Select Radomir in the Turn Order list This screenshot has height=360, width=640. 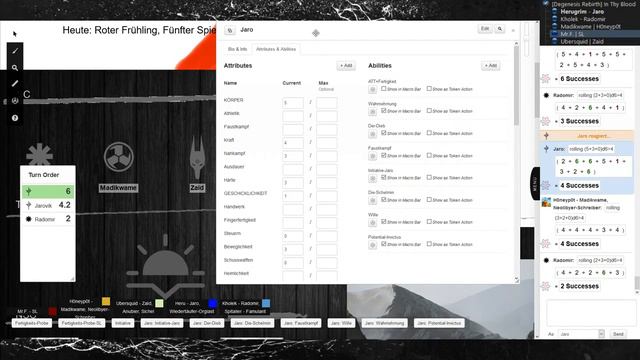(x=48, y=219)
